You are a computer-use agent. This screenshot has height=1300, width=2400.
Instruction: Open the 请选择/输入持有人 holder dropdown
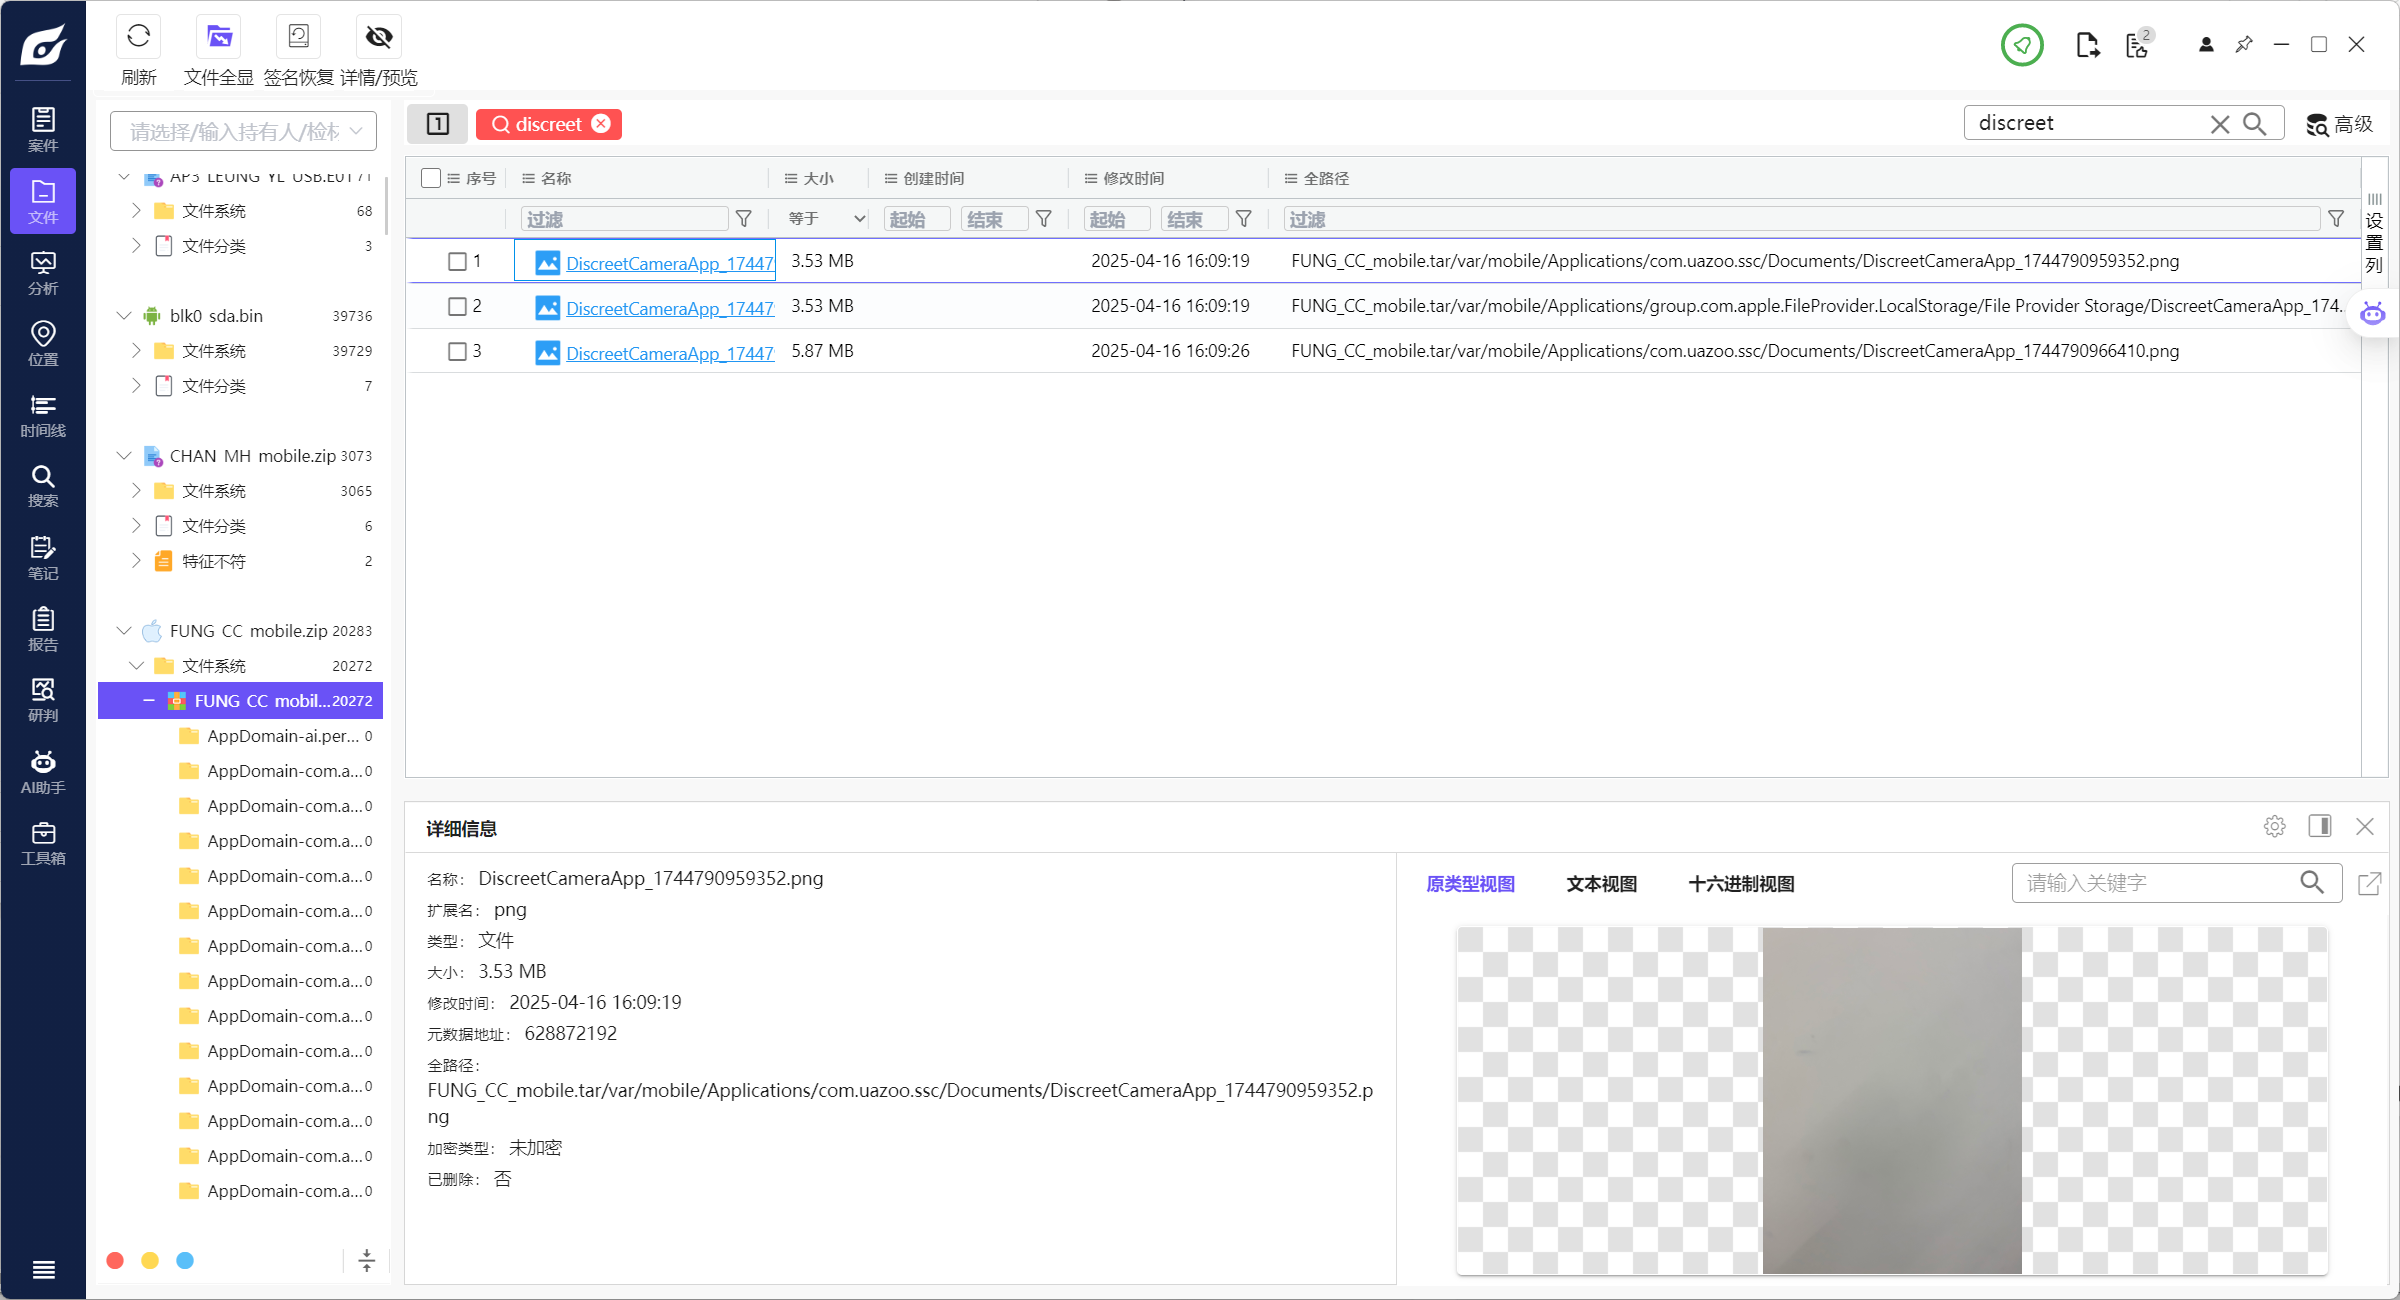243,132
